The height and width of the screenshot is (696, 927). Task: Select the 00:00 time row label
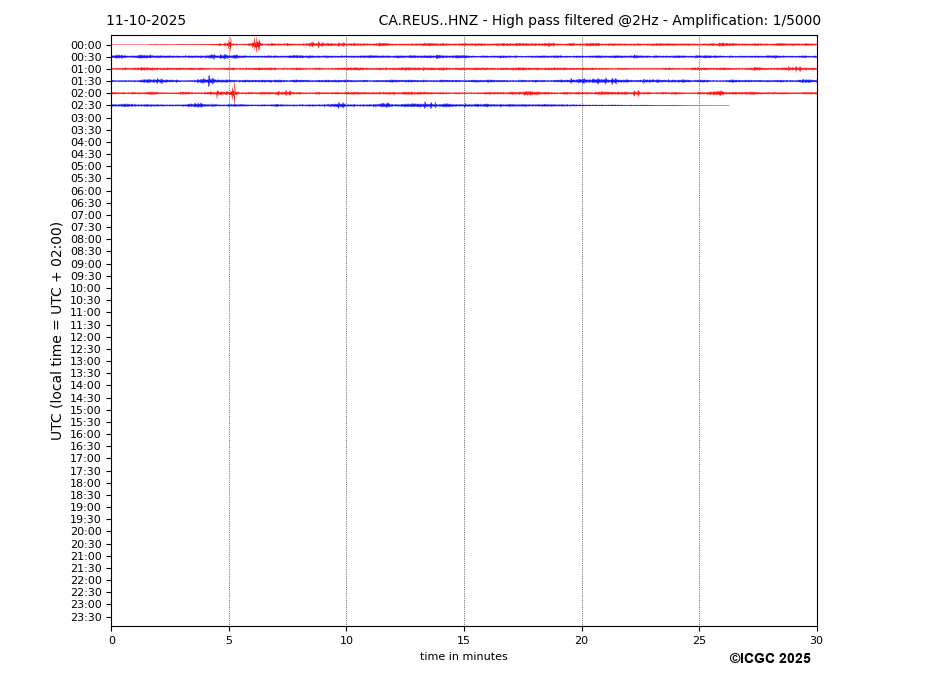point(86,45)
